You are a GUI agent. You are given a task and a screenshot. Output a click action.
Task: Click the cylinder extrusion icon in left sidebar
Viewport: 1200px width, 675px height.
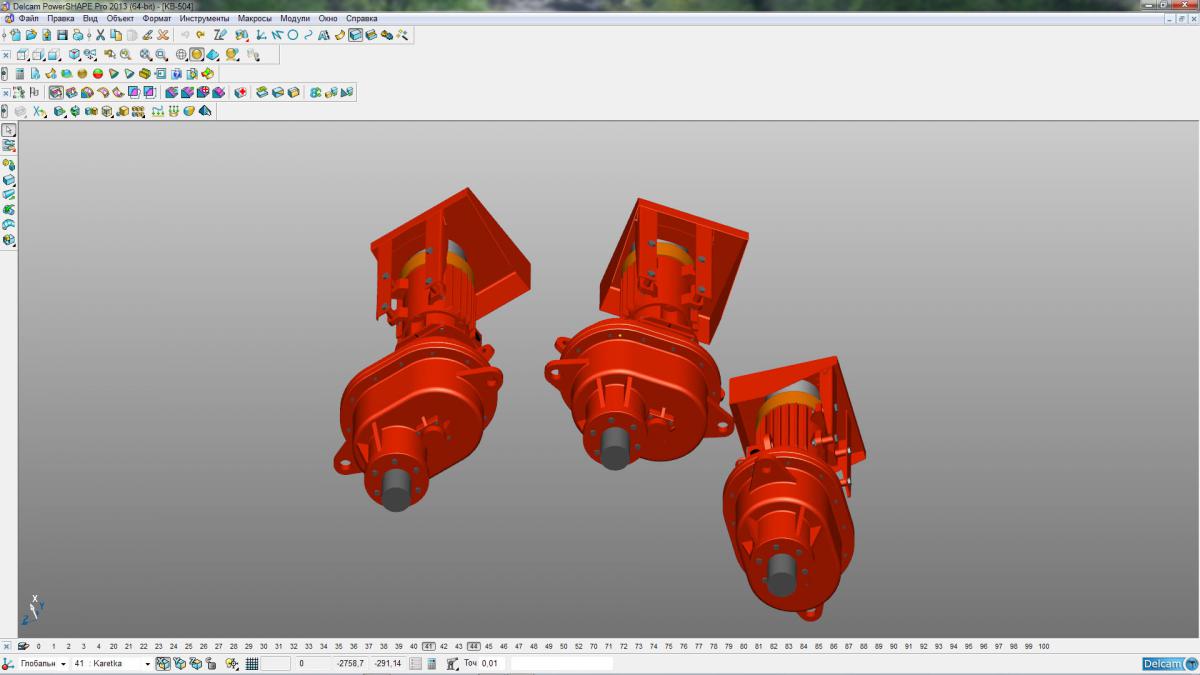pos(9,194)
